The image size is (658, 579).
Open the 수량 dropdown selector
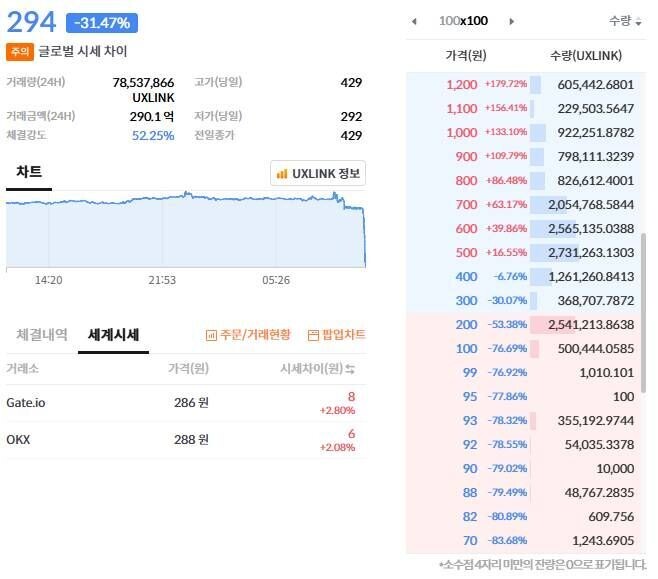(626, 21)
